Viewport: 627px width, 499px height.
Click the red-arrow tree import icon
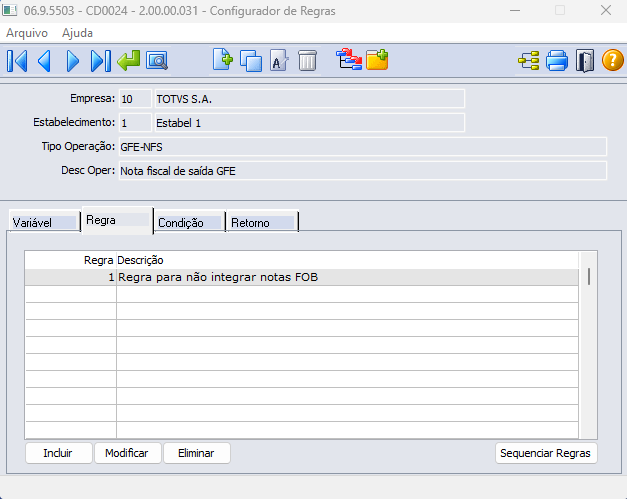[x=349, y=60]
